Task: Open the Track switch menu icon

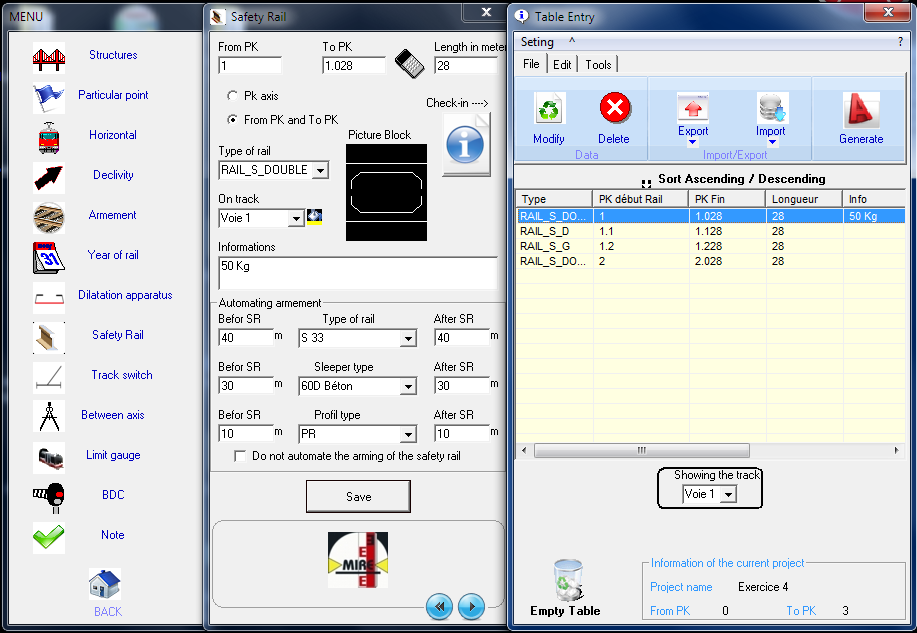Action: 48,376
